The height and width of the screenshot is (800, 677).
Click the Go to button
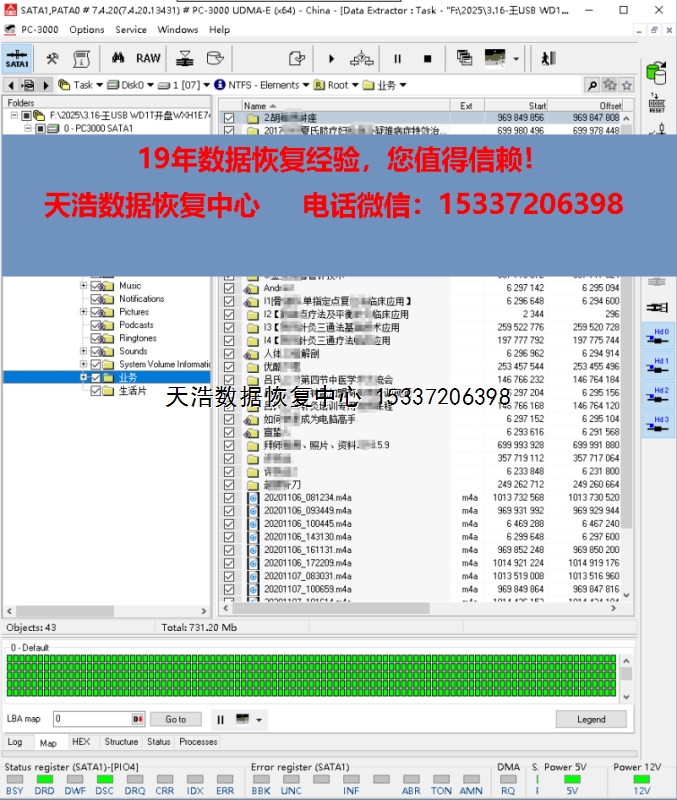coord(176,719)
